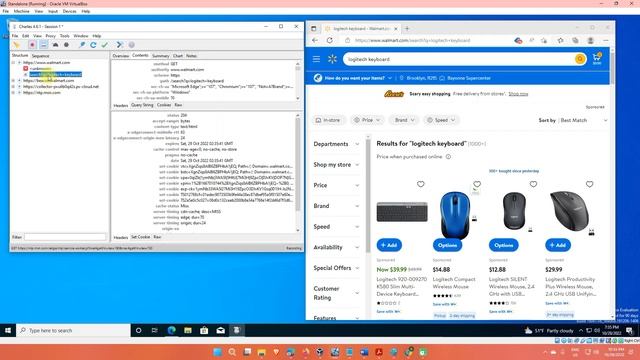This screenshot has height=360, width=640.
Task: Select the Cookies request tab in Charles
Action: point(164,105)
